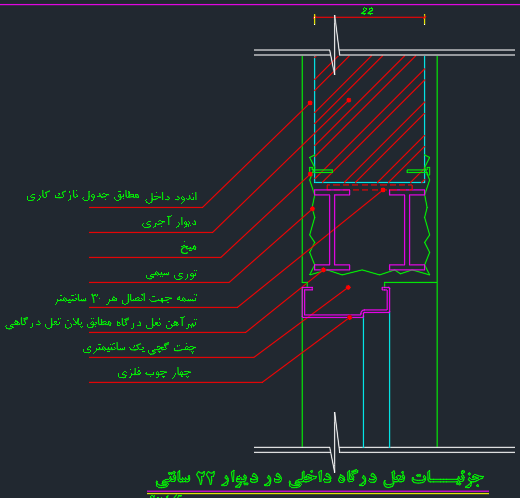
Task: Click the 'اندود داخل مطابق جدول نازک کاری' annotation
Action: tap(112, 196)
